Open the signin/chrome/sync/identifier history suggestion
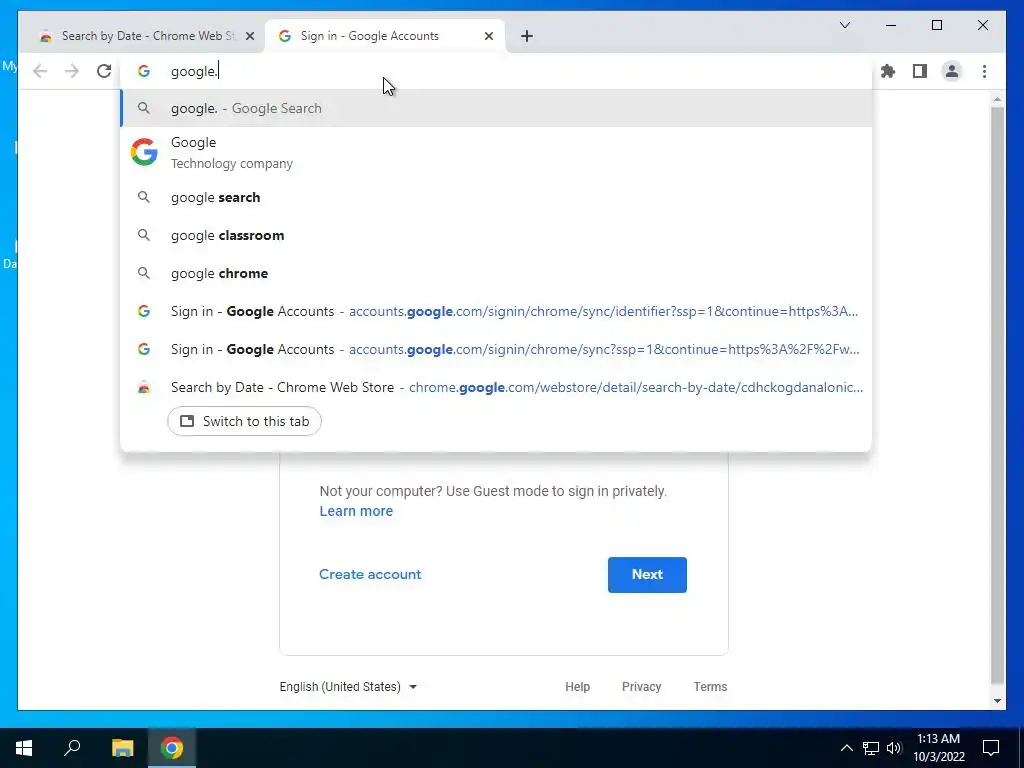1024x768 pixels. coord(496,312)
